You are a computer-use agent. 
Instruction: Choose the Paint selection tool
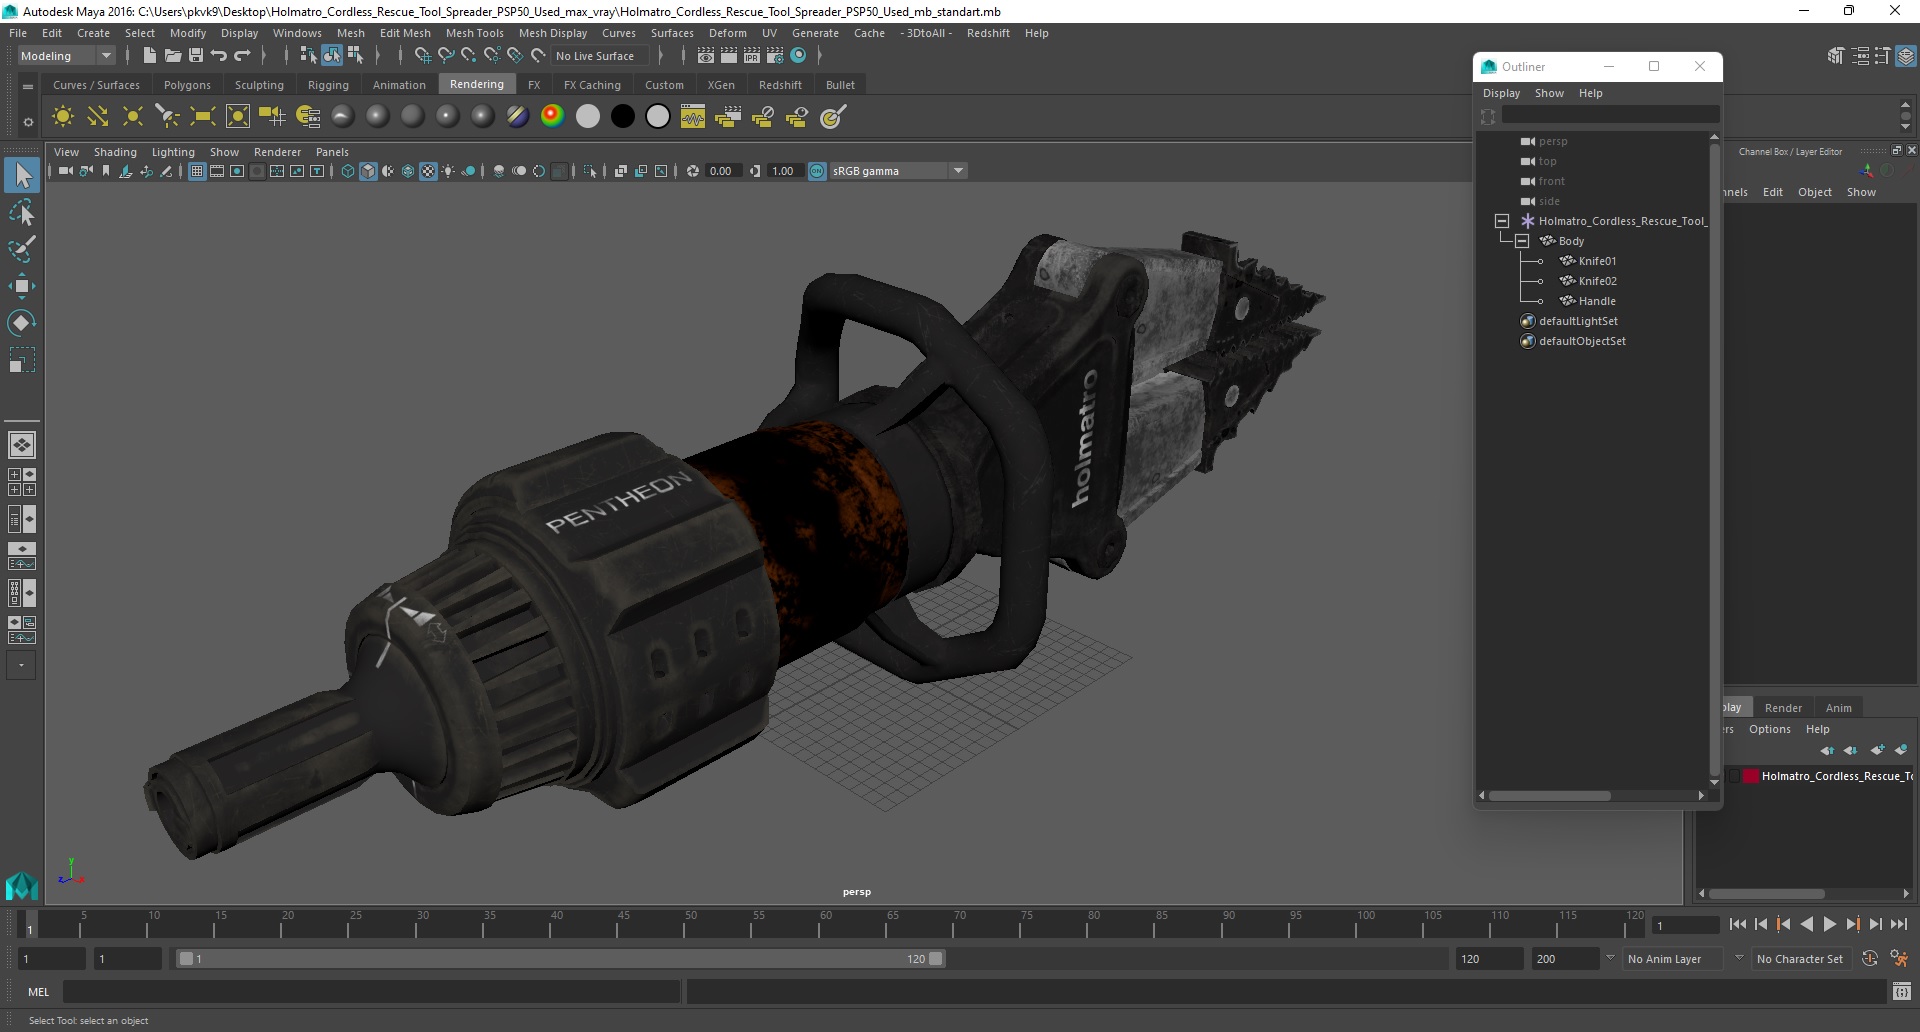(22, 249)
